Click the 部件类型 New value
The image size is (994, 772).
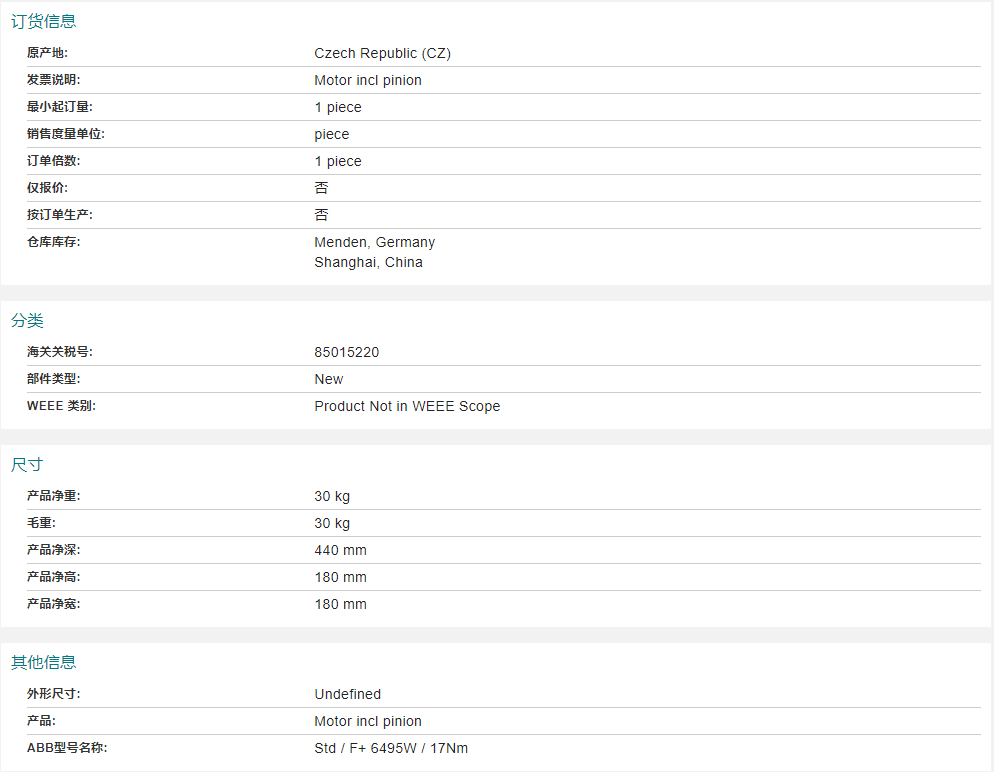328,379
